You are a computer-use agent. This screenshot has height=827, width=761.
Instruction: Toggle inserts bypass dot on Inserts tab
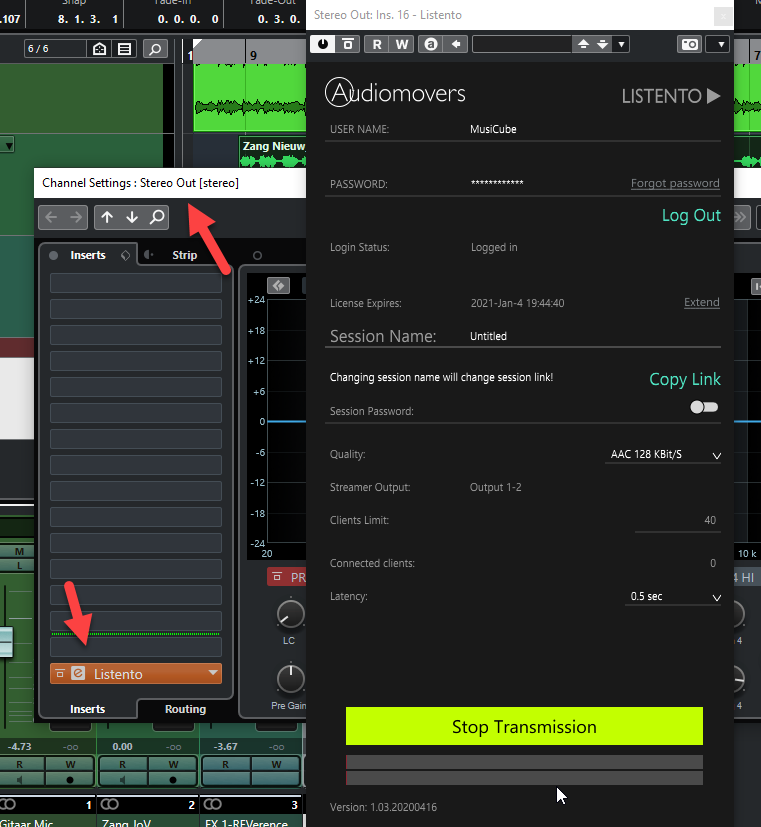[x=53, y=256]
